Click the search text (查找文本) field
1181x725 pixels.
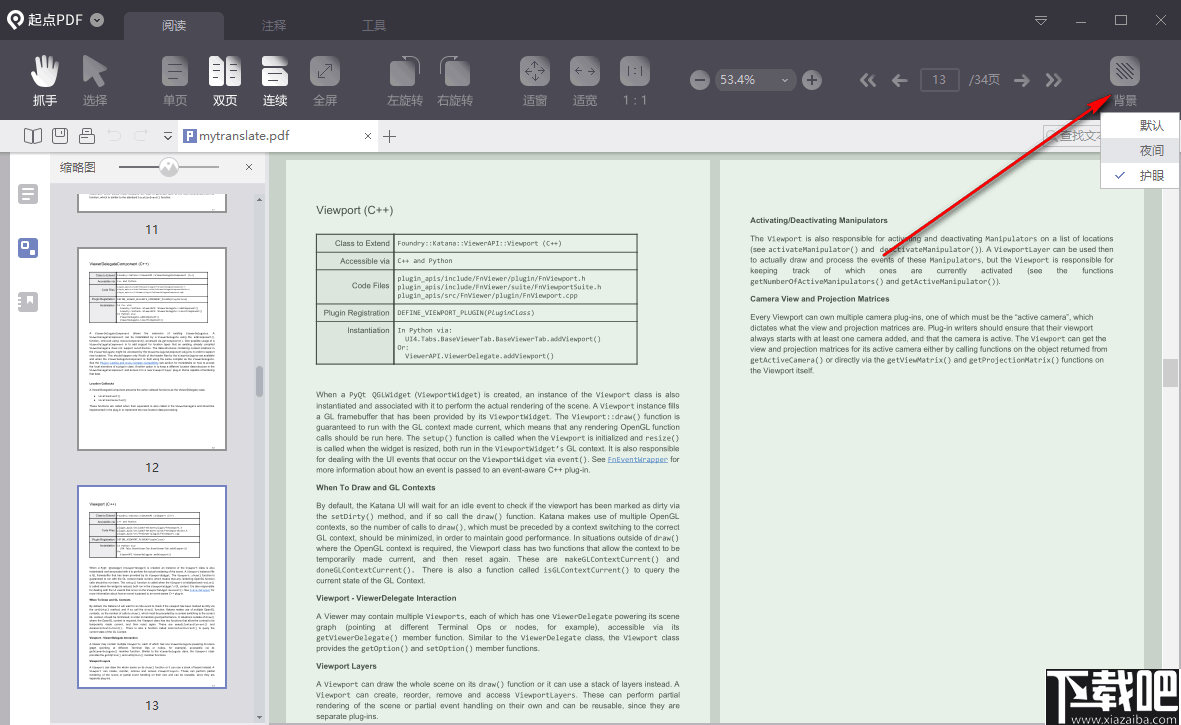pyautogui.click(x=1073, y=136)
